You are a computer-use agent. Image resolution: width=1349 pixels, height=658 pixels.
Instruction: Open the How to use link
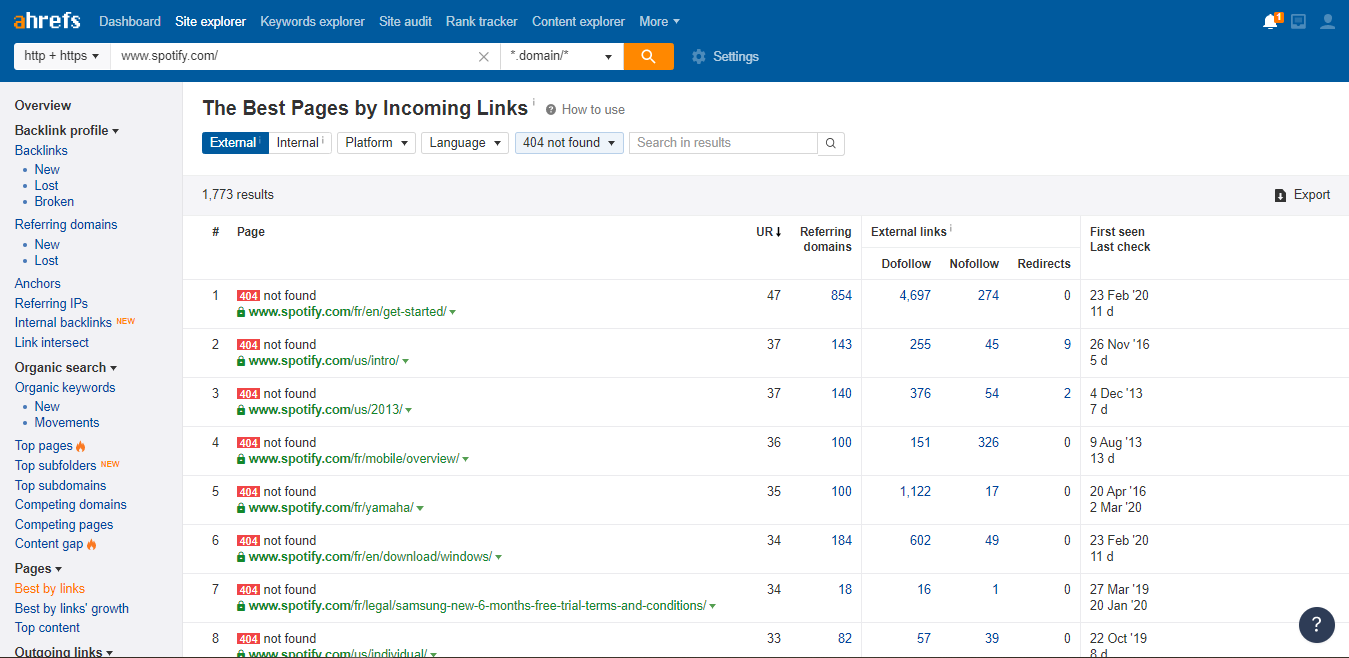click(591, 109)
